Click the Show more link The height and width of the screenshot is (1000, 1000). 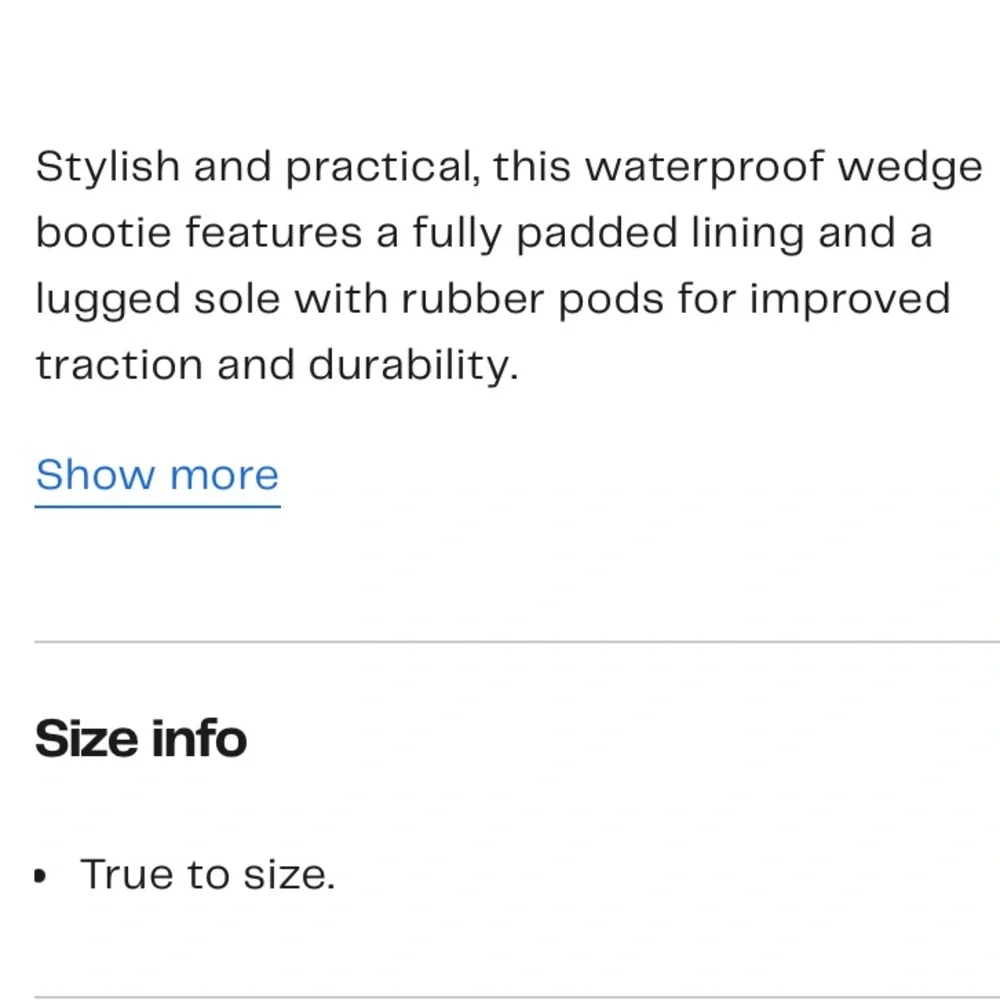pos(158,475)
